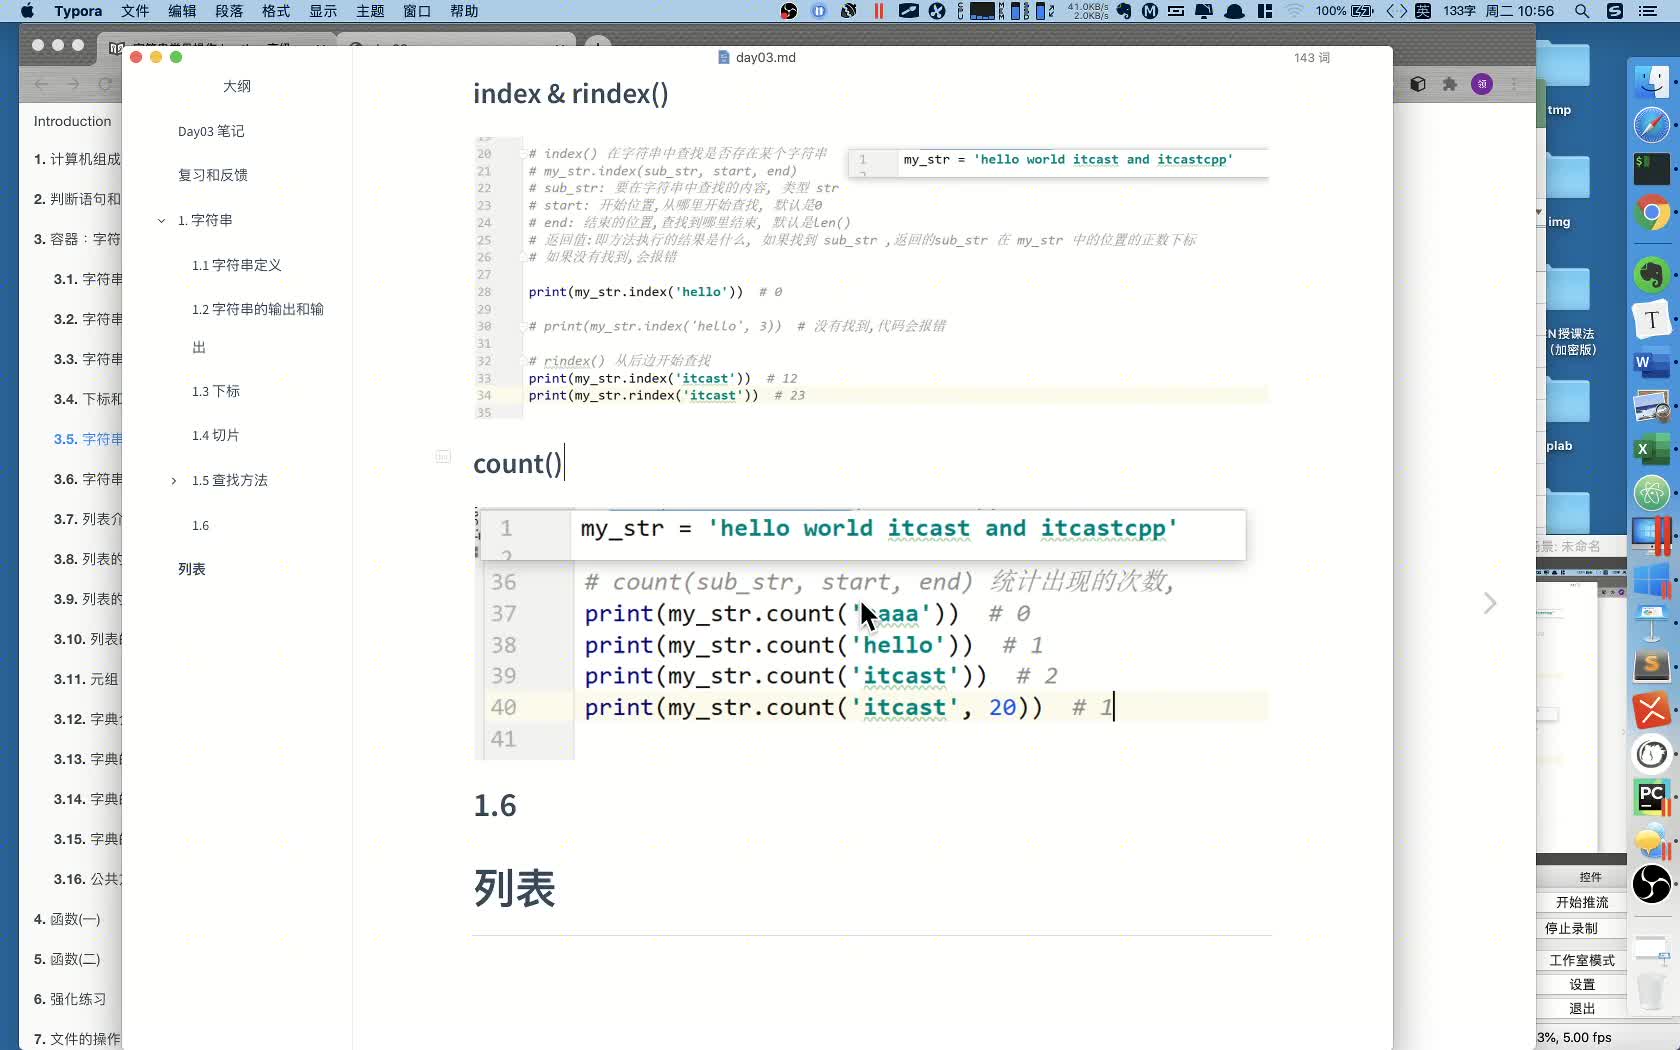Open Keynote from the Dock
The image size is (1680, 1050).
pos(1652,623)
